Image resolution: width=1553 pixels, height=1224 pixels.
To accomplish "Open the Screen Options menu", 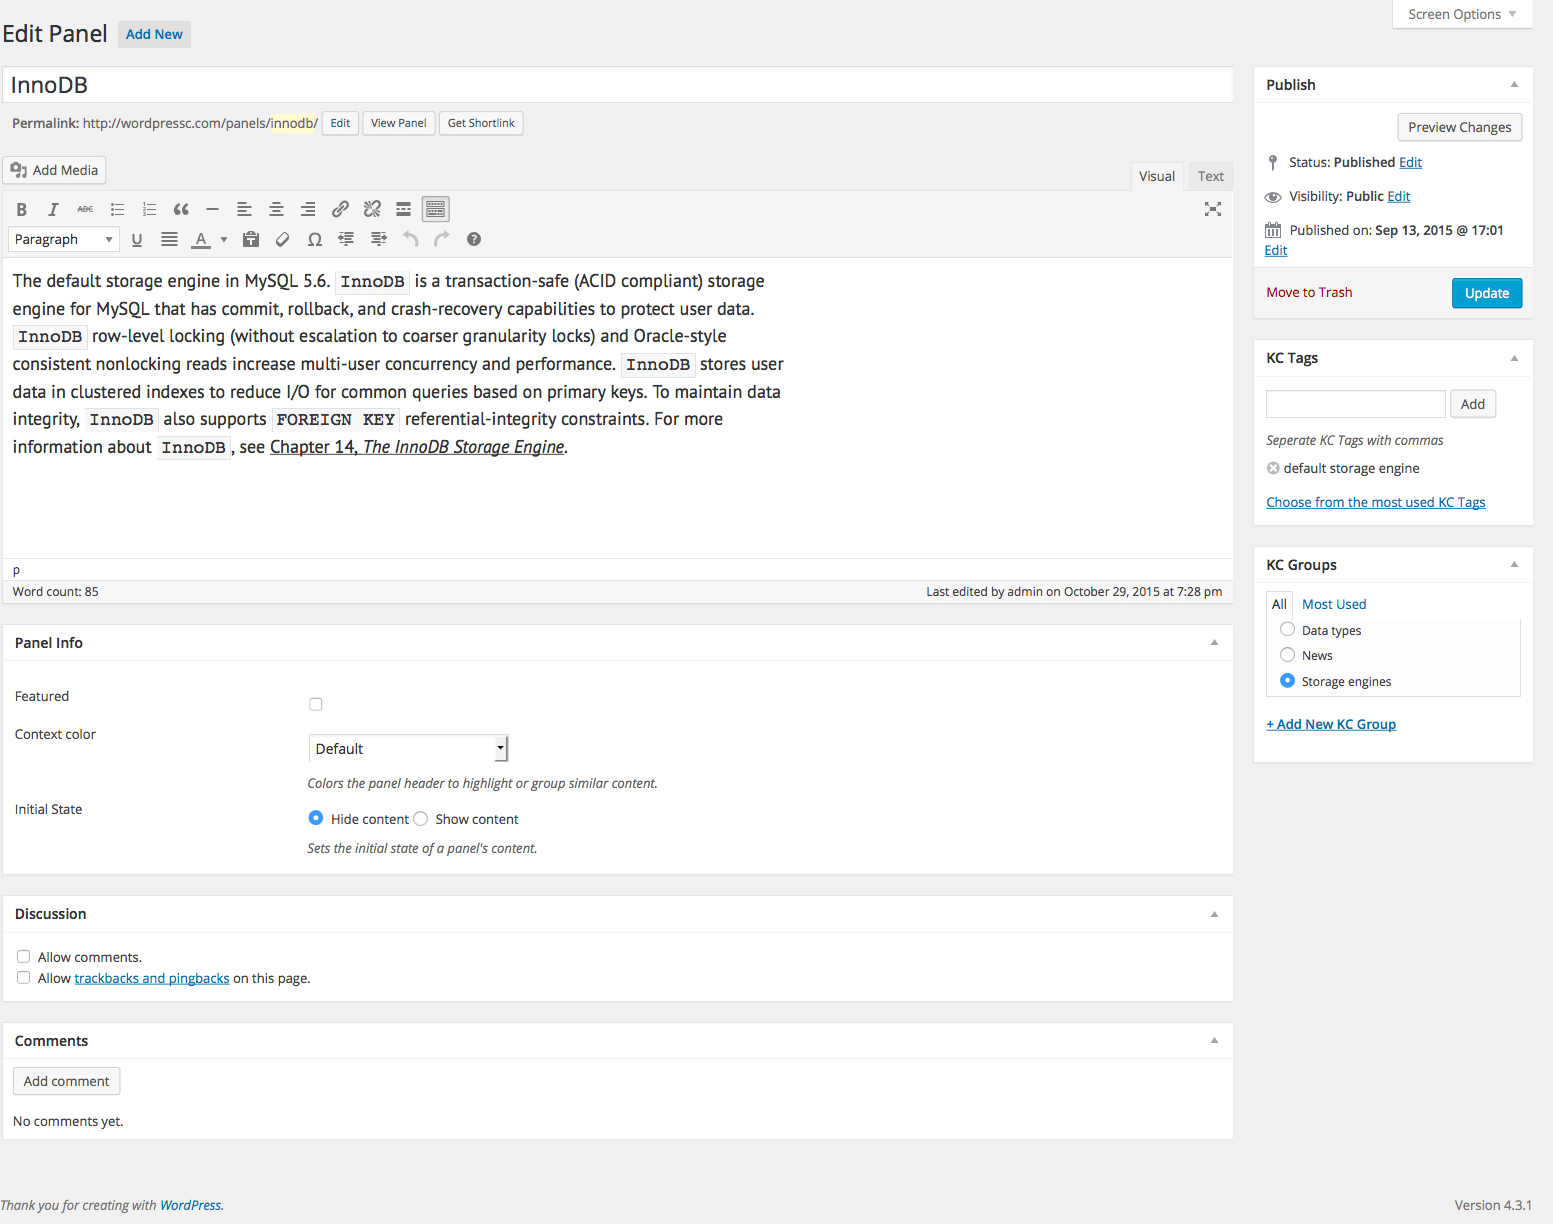I will point(1460,14).
